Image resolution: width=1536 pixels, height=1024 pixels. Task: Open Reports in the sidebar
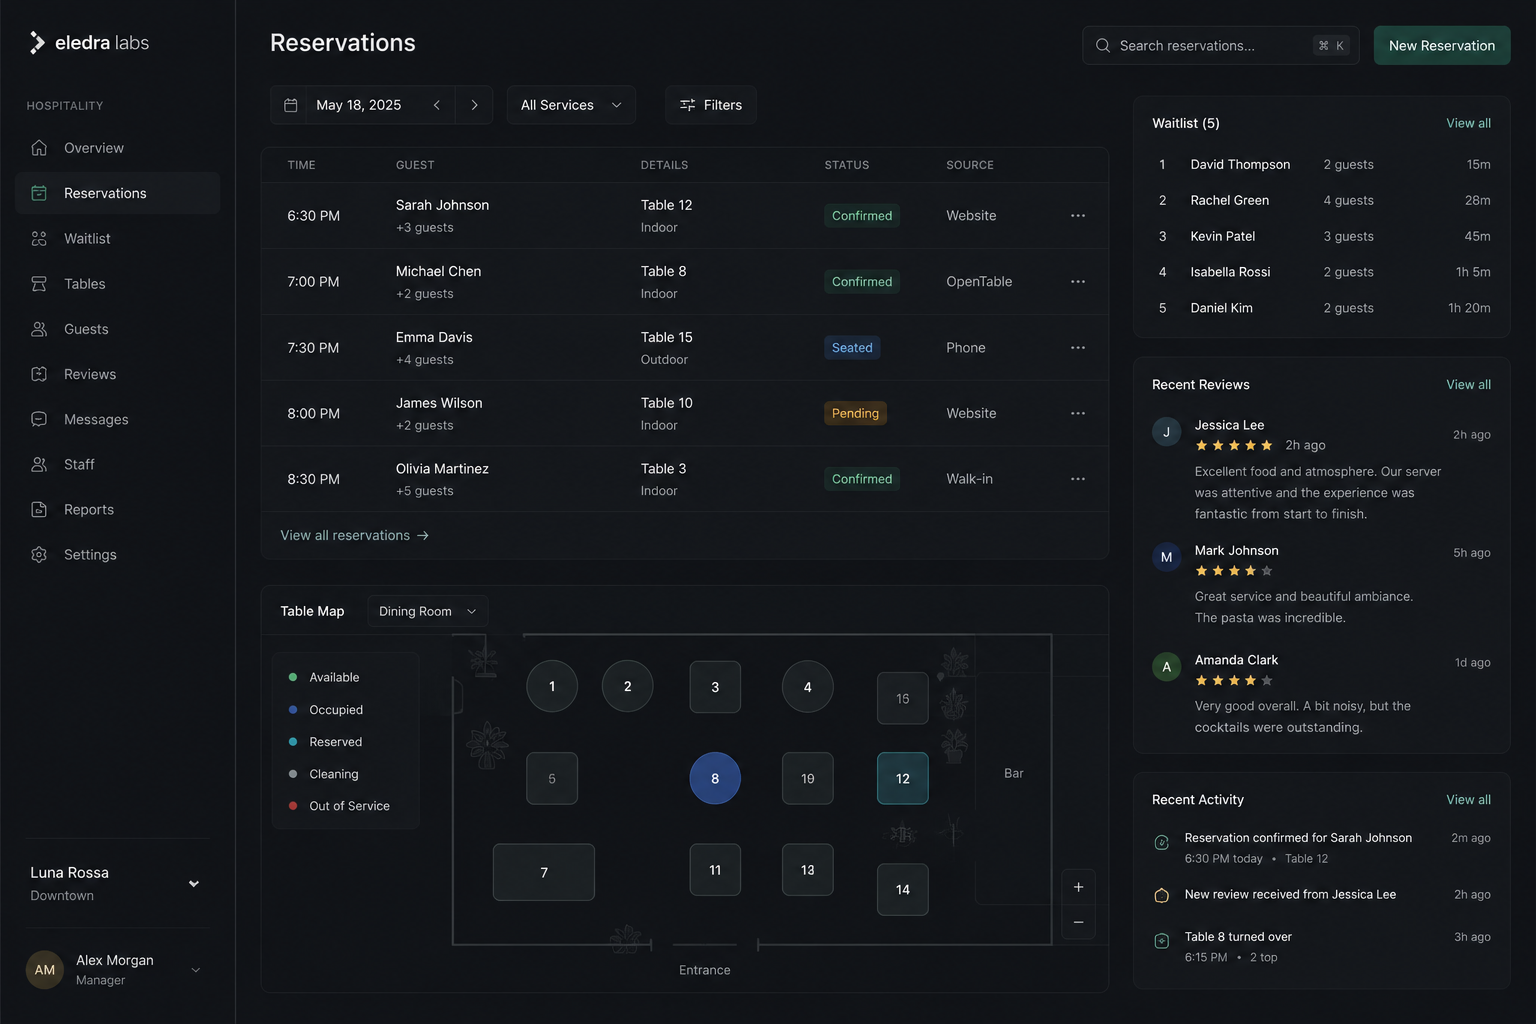click(x=118, y=509)
